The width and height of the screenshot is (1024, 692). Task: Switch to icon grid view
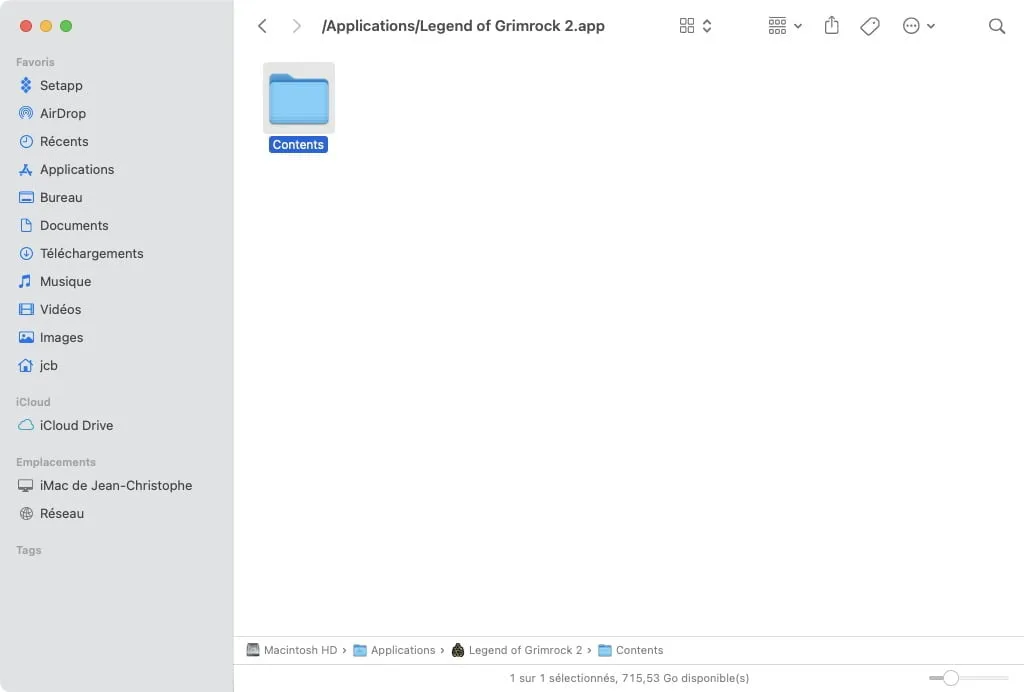click(x=686, y=26)
